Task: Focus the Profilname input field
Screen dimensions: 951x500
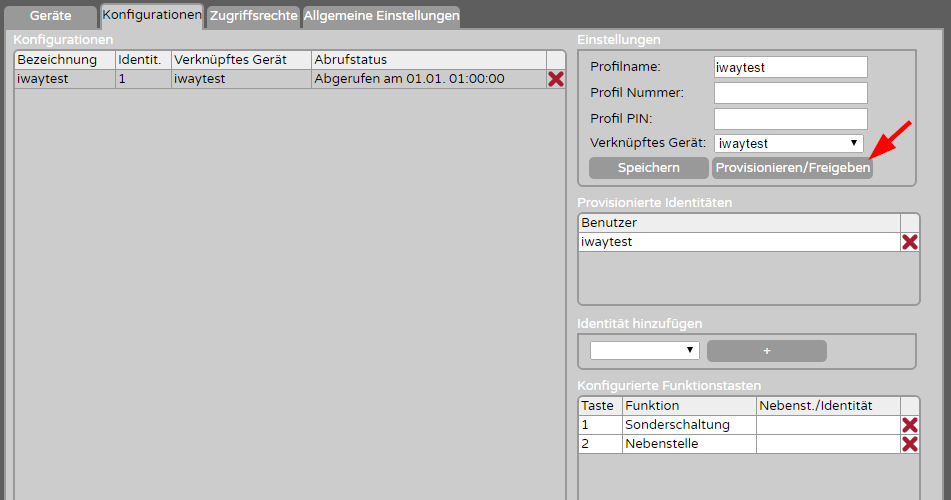Action: tap(791, 67)
